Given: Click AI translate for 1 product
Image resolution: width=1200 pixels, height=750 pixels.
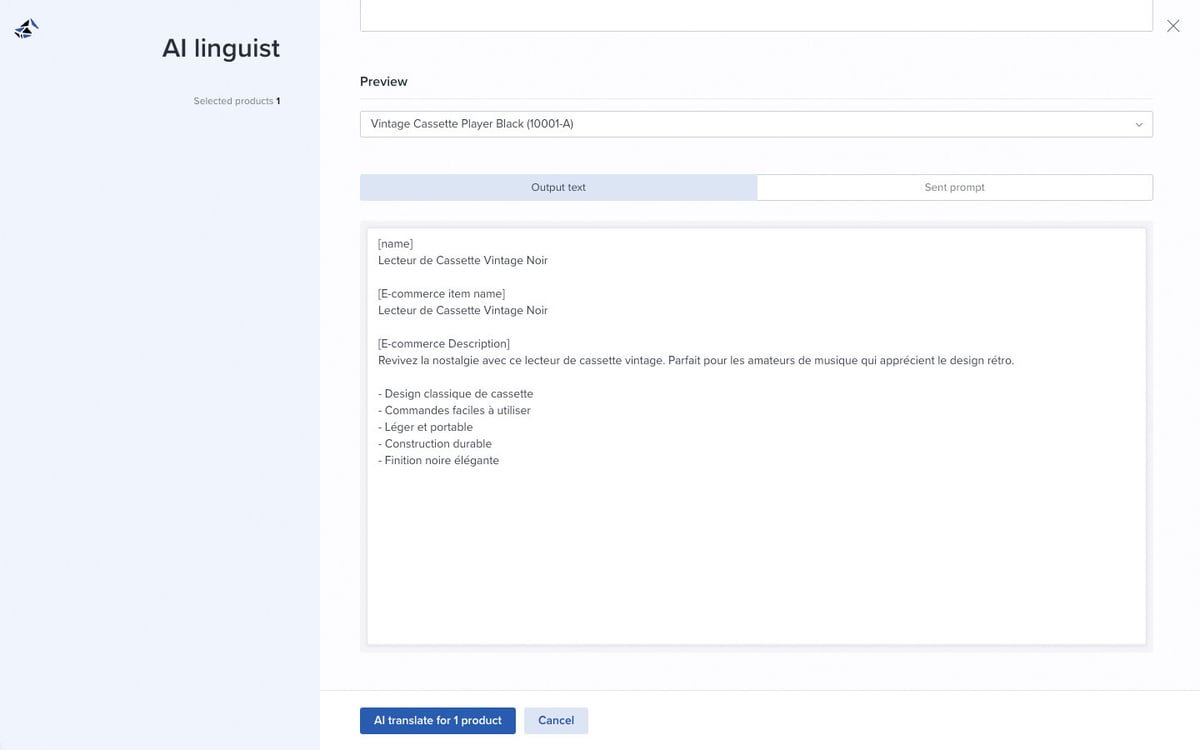Looking at the screenshot, I should (x=438, y=720).
